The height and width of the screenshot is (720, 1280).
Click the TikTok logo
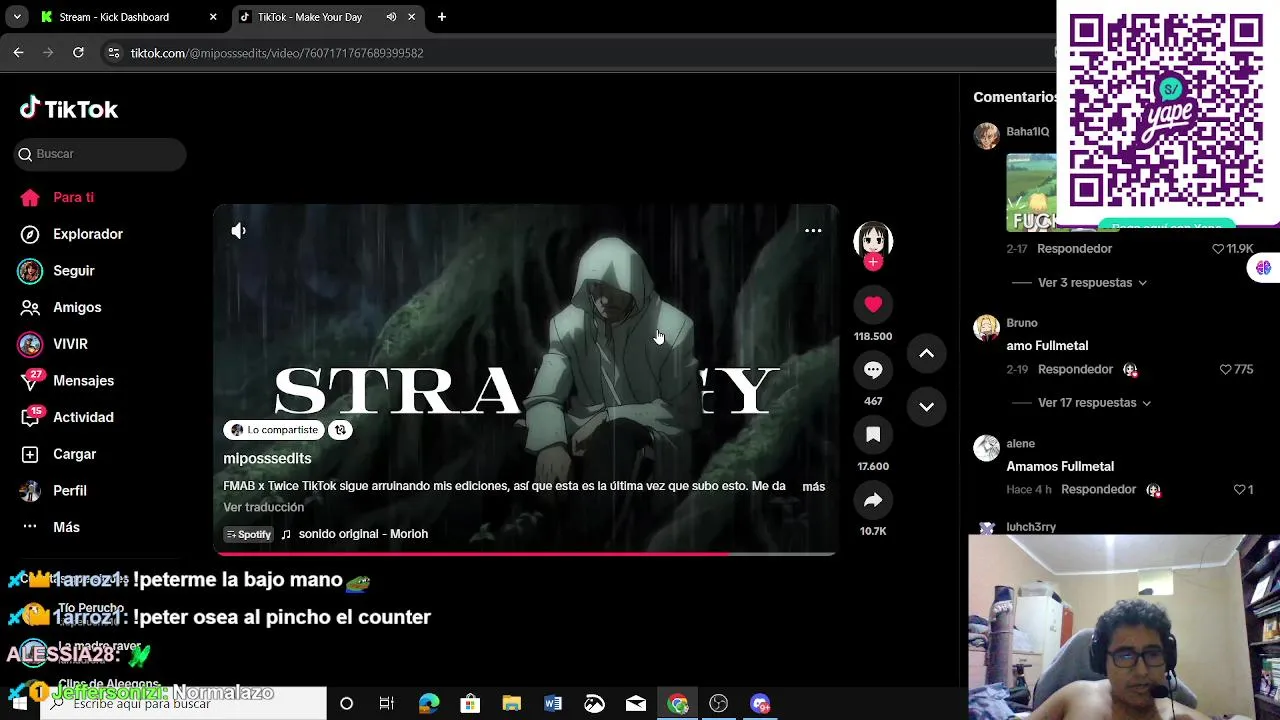(x=69, y=109)
